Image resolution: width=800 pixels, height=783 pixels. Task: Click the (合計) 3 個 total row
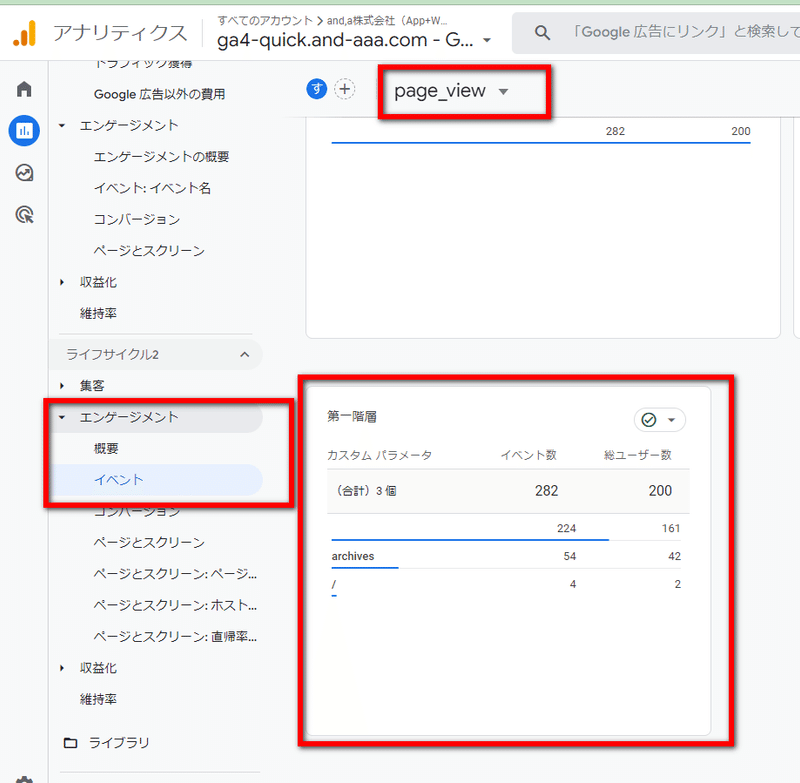tap(508, 491)
